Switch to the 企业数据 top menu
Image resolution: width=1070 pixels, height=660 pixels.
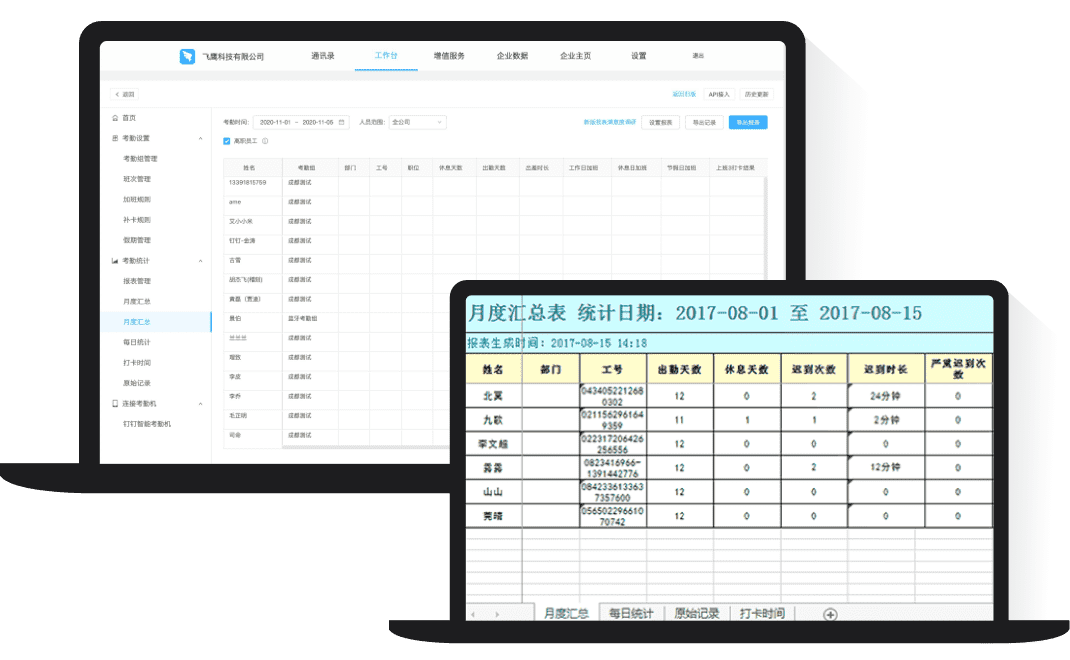pos(512,56)
